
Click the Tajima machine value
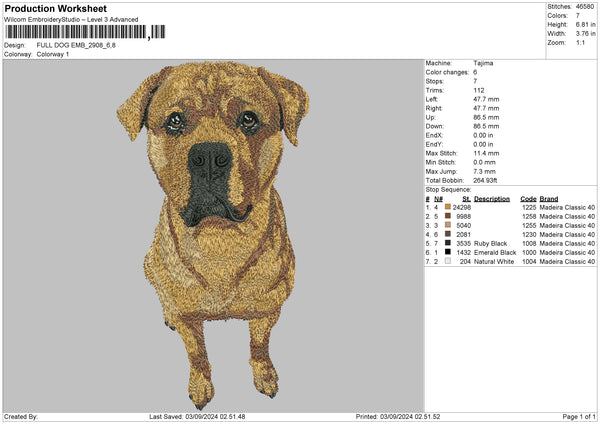click(x=483, y=63)
